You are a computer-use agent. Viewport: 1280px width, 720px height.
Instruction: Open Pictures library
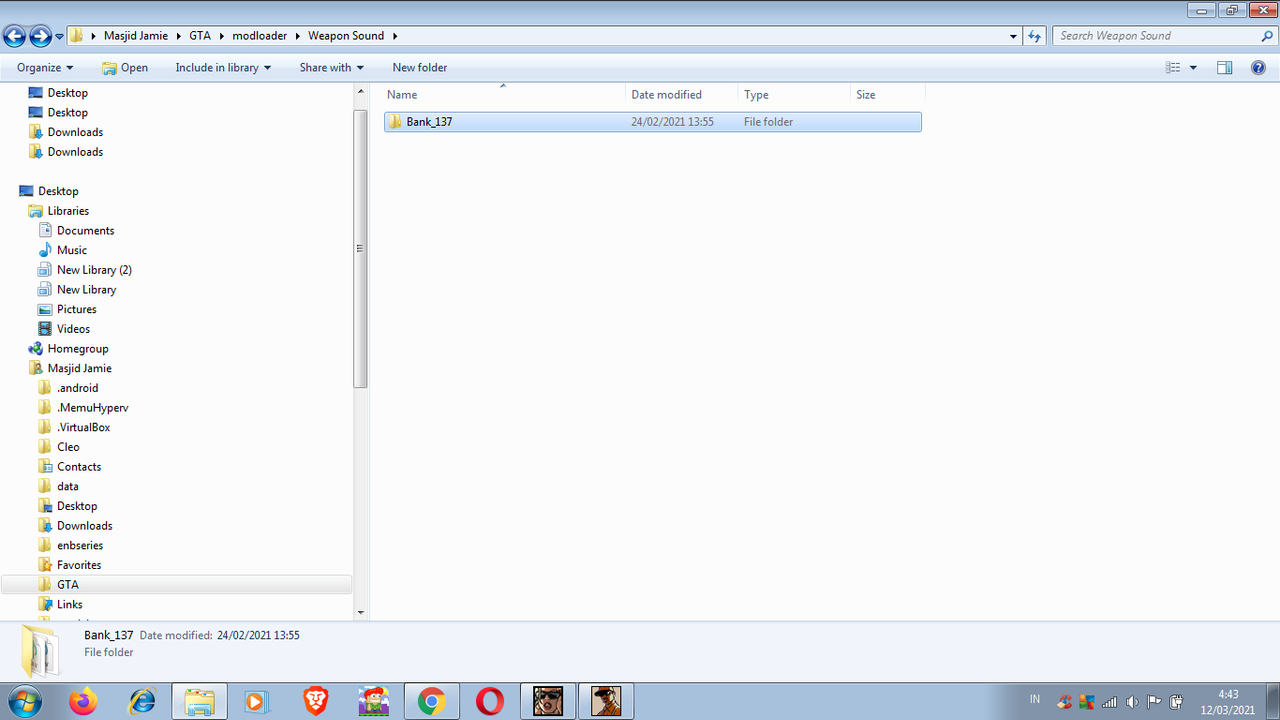pos(76,309)
